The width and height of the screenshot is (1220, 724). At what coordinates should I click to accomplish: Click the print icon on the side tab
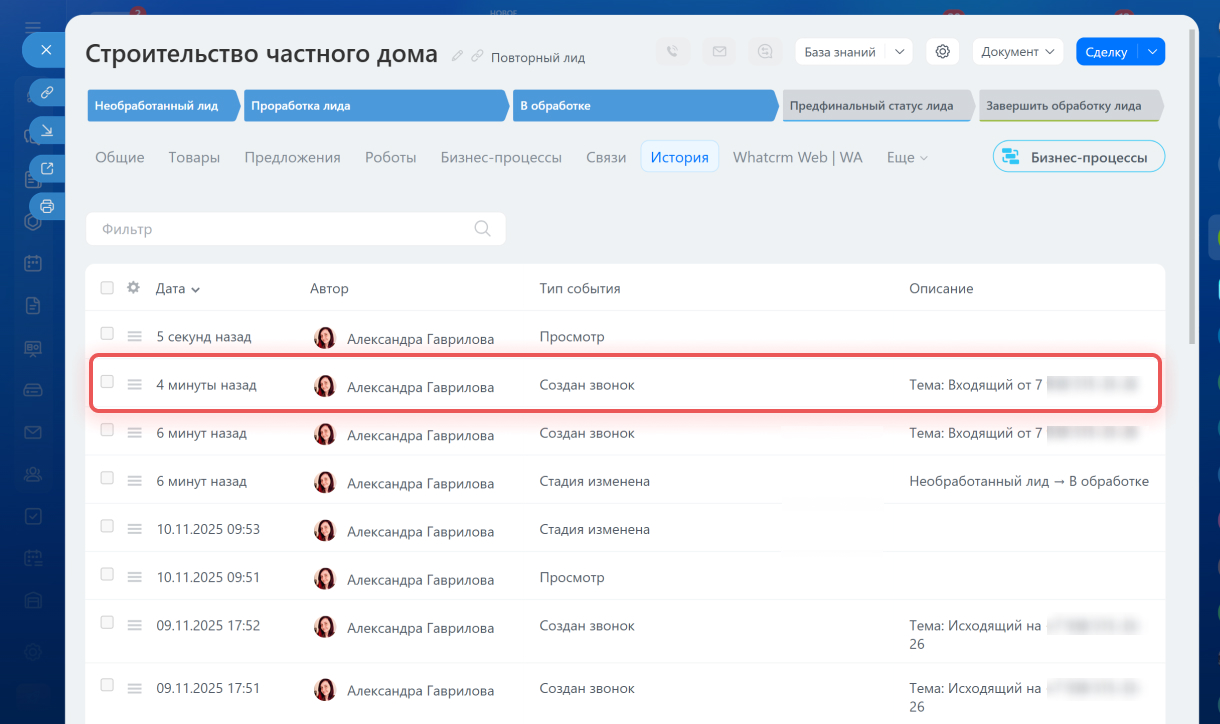coord(46,206)
